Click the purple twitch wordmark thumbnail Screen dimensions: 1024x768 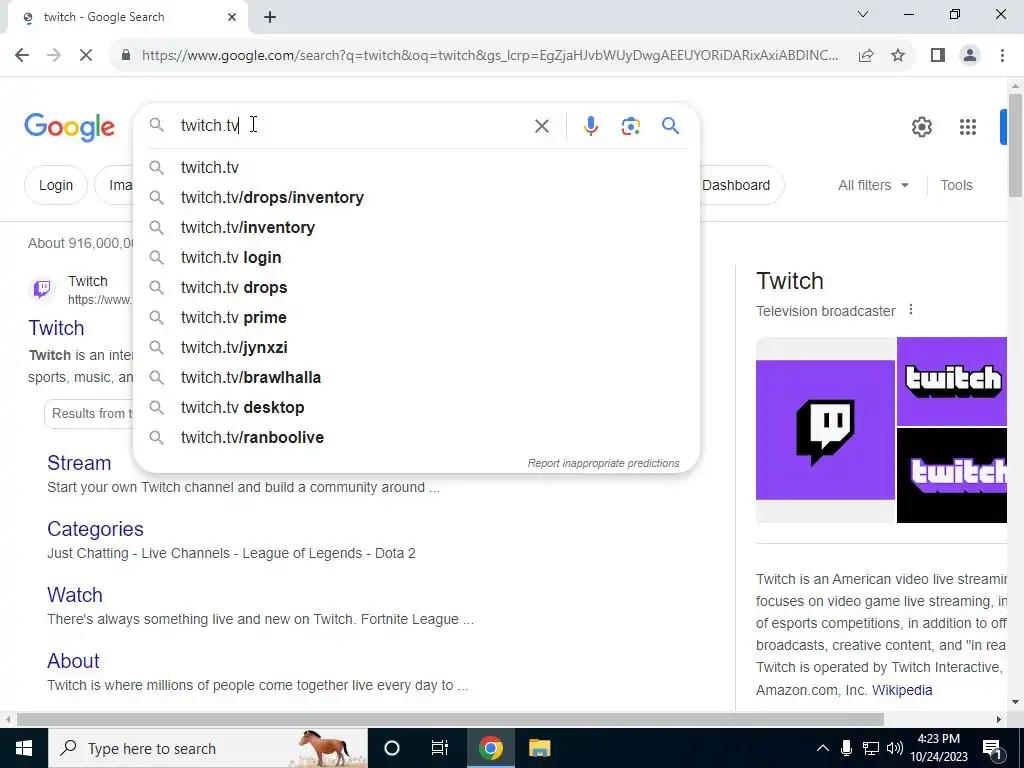pyautogui.click(x=952, y=381)
